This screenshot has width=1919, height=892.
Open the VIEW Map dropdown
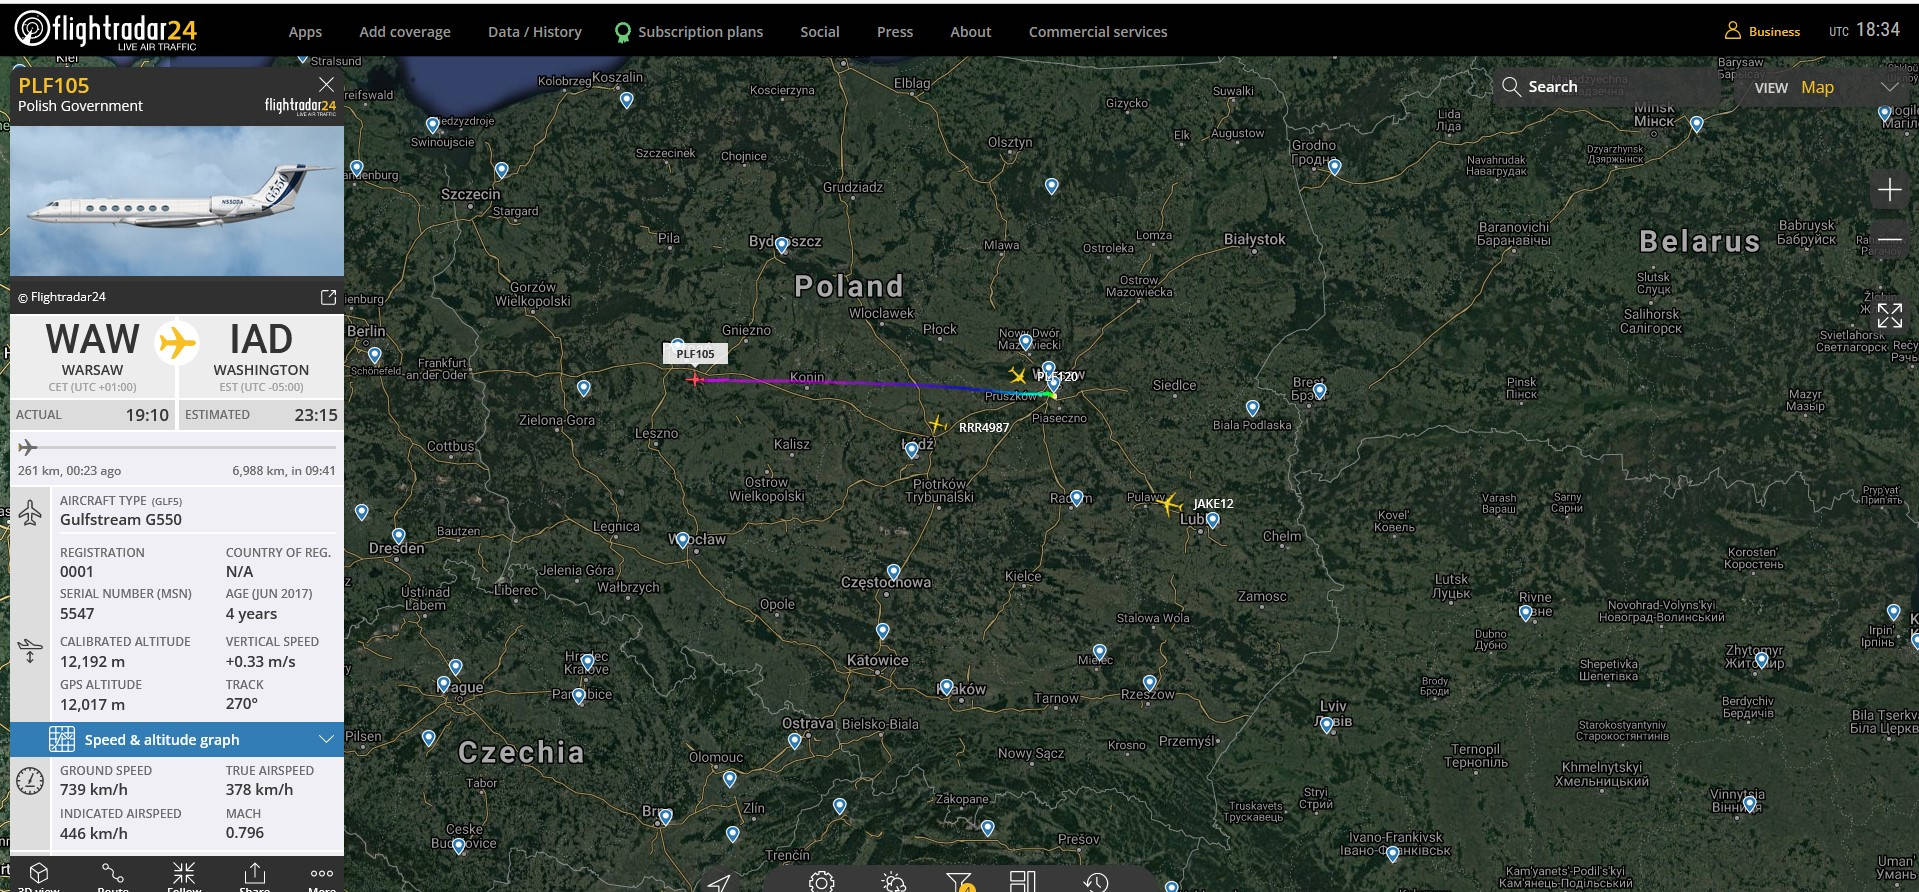tap(1825, 87)
